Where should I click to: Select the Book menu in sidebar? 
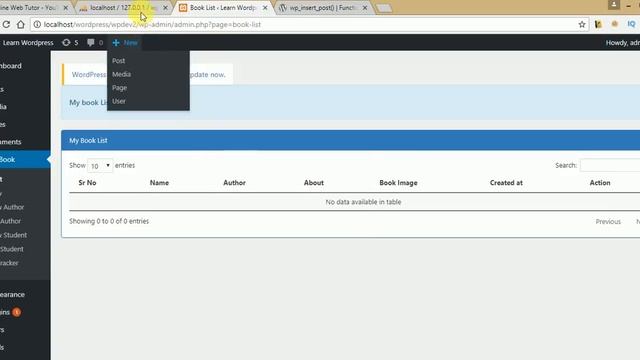(25, 159)
